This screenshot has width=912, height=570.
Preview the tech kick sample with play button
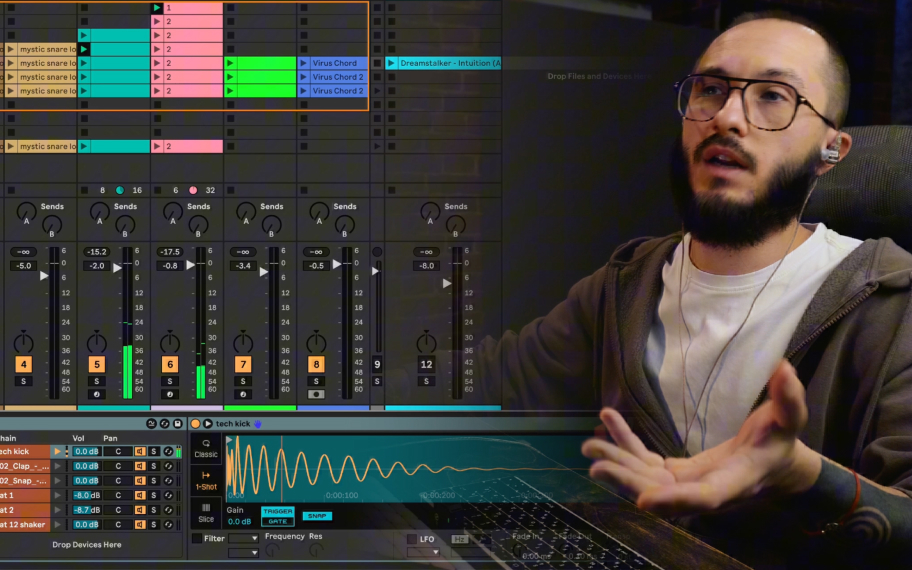pyautogui.click(x=208, y=423)
